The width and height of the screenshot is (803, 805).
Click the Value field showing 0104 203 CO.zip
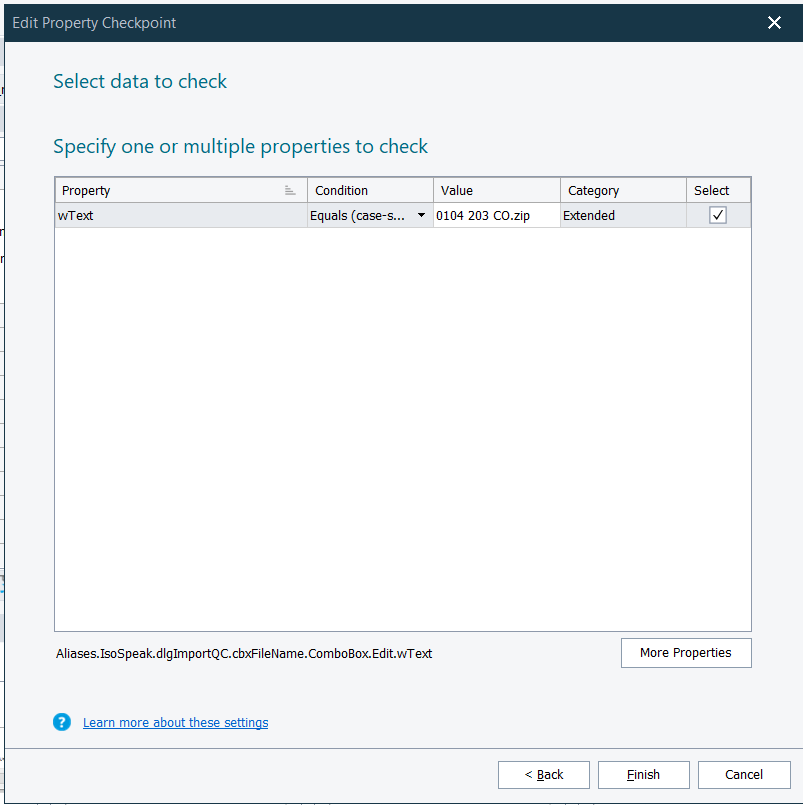496,215
